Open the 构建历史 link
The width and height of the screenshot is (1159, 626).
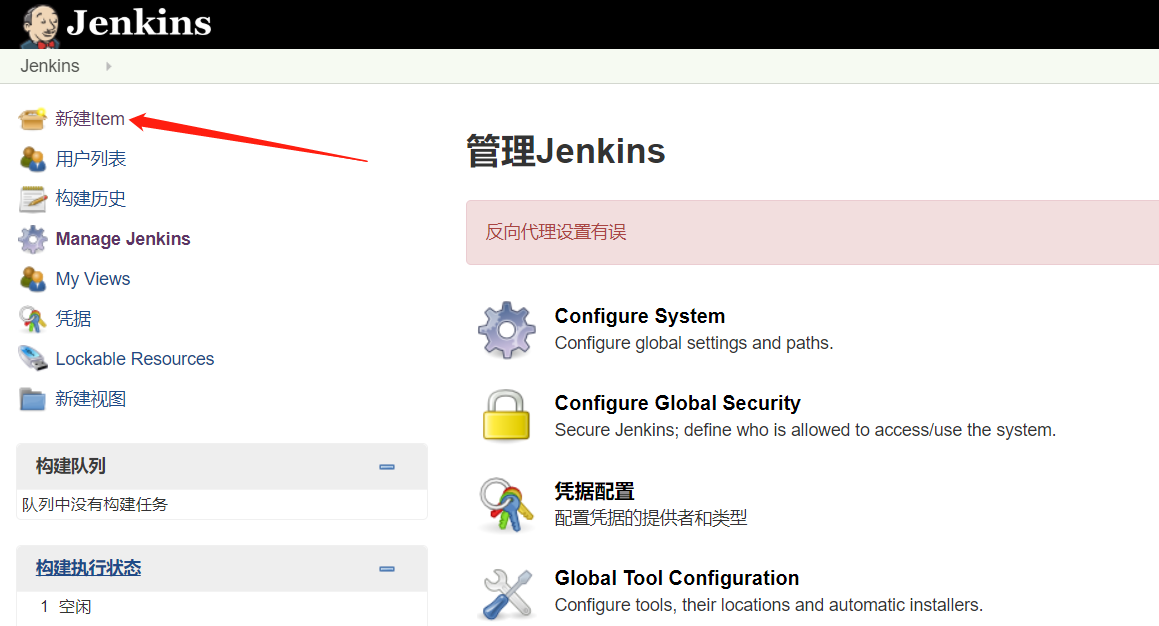click(90, 198)
